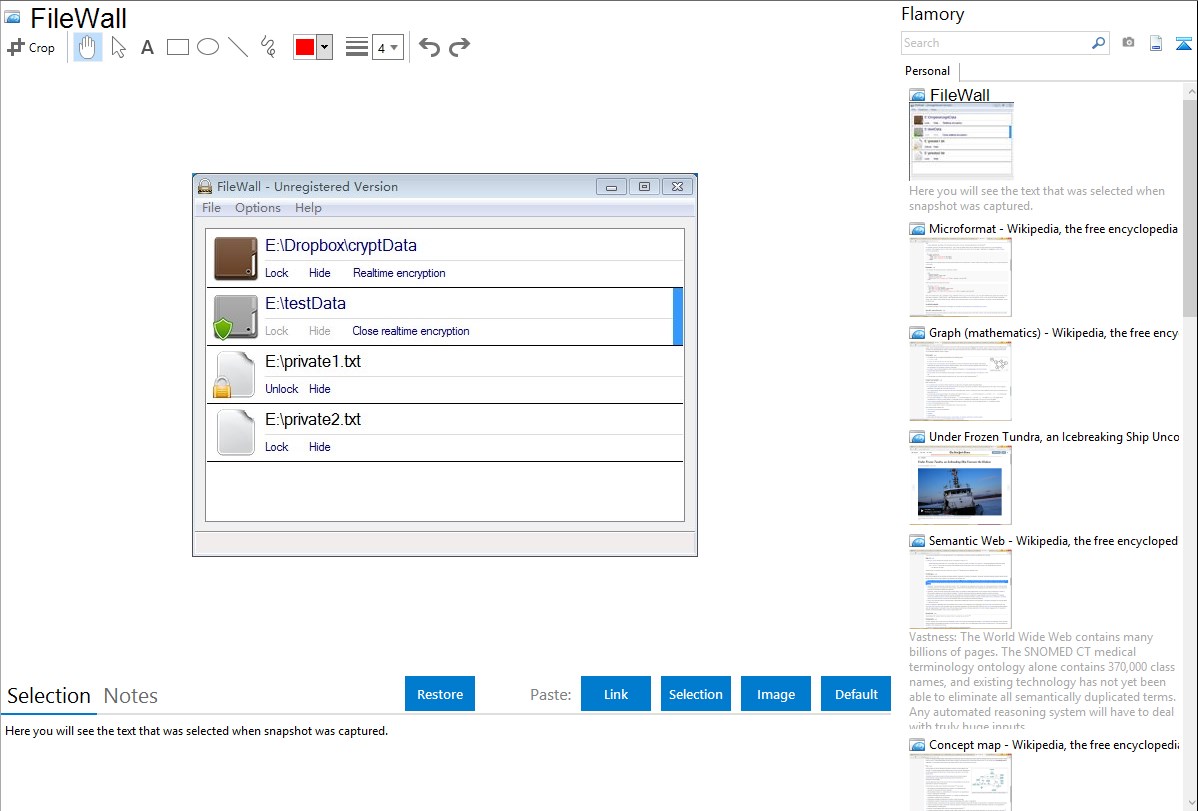Click the private2.txt file icon
Screen dimensions: 1198x811
pos(235,433)
